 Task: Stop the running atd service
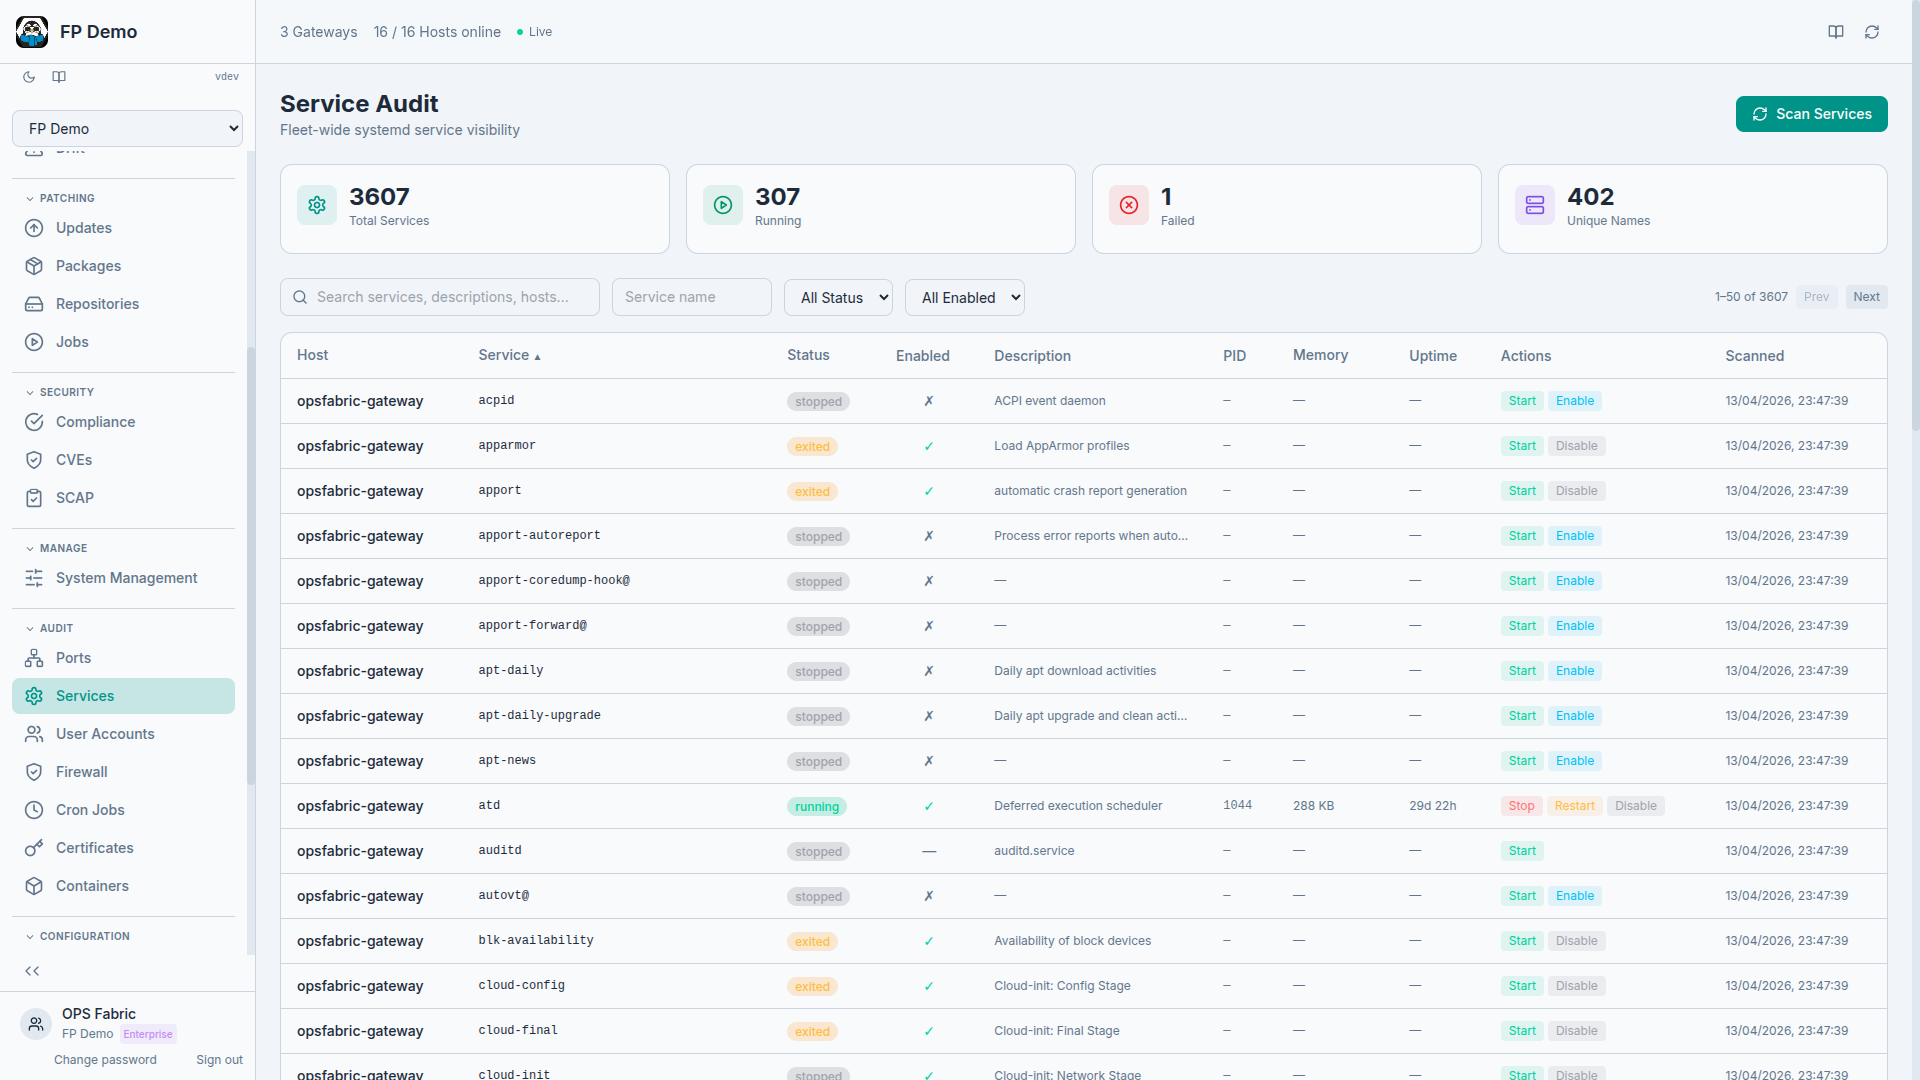pyautogui.click(x=1521, y=806)
